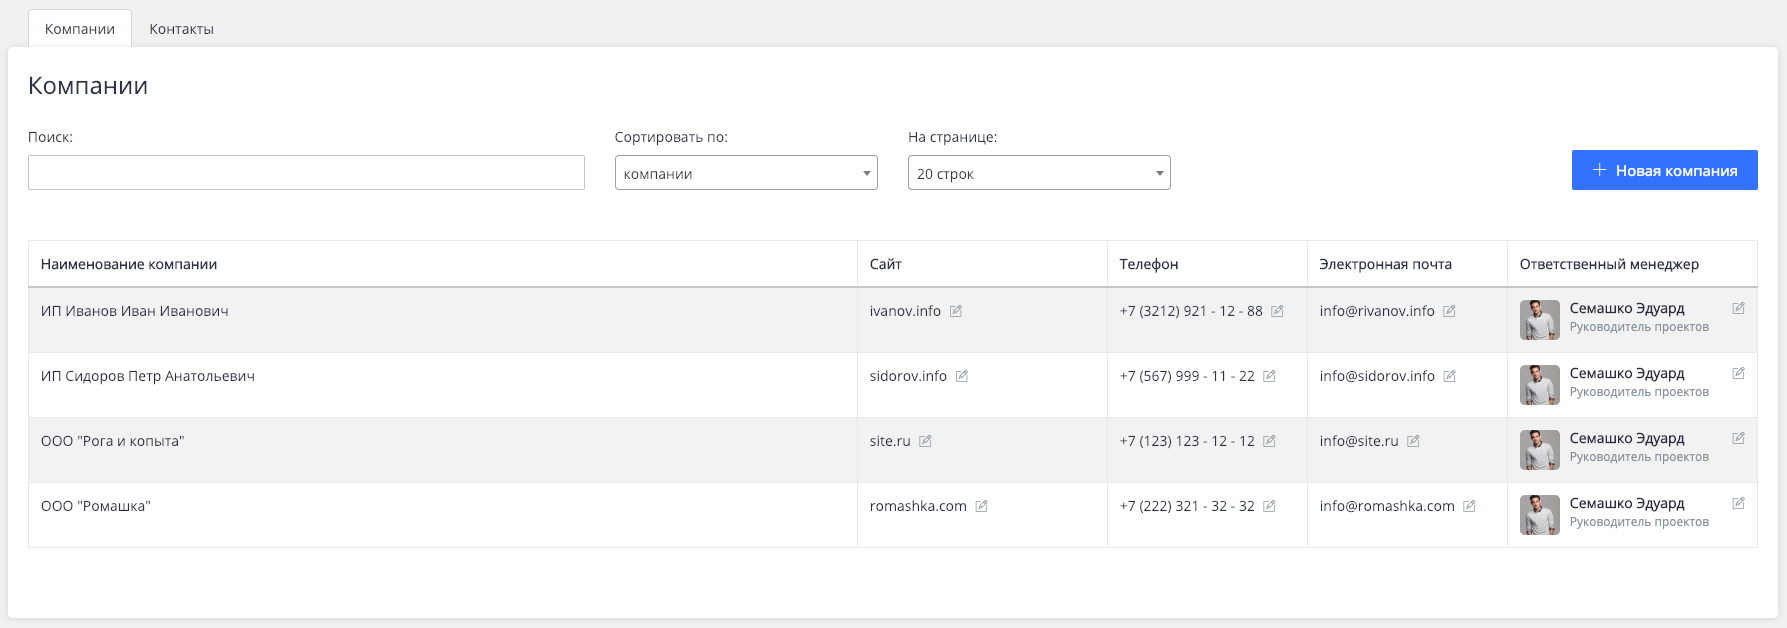1787x628 pixels.
Task: Open the 'Сортировать по' dropdown
Action: coord(745,173)
